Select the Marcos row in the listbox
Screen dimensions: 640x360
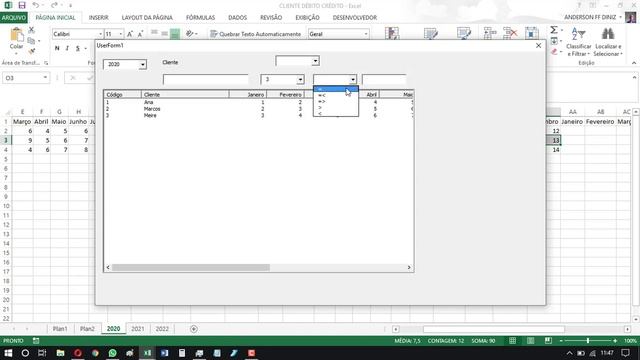[259, 109]
